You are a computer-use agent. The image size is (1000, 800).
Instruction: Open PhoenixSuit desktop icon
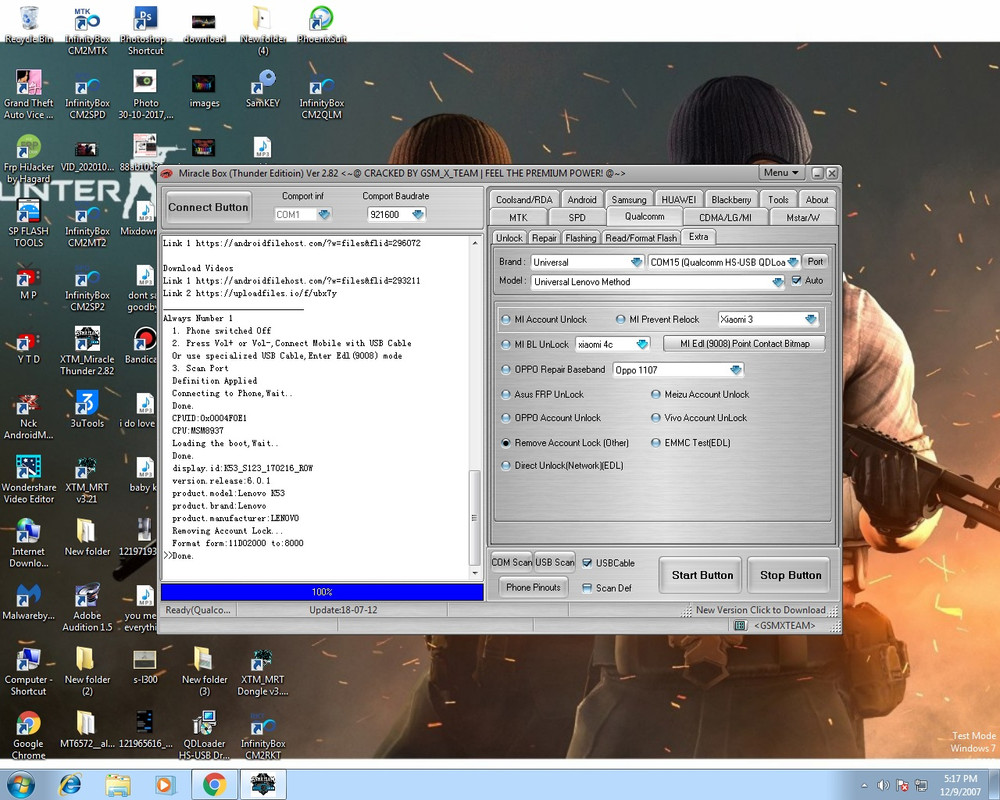(321, 26)
